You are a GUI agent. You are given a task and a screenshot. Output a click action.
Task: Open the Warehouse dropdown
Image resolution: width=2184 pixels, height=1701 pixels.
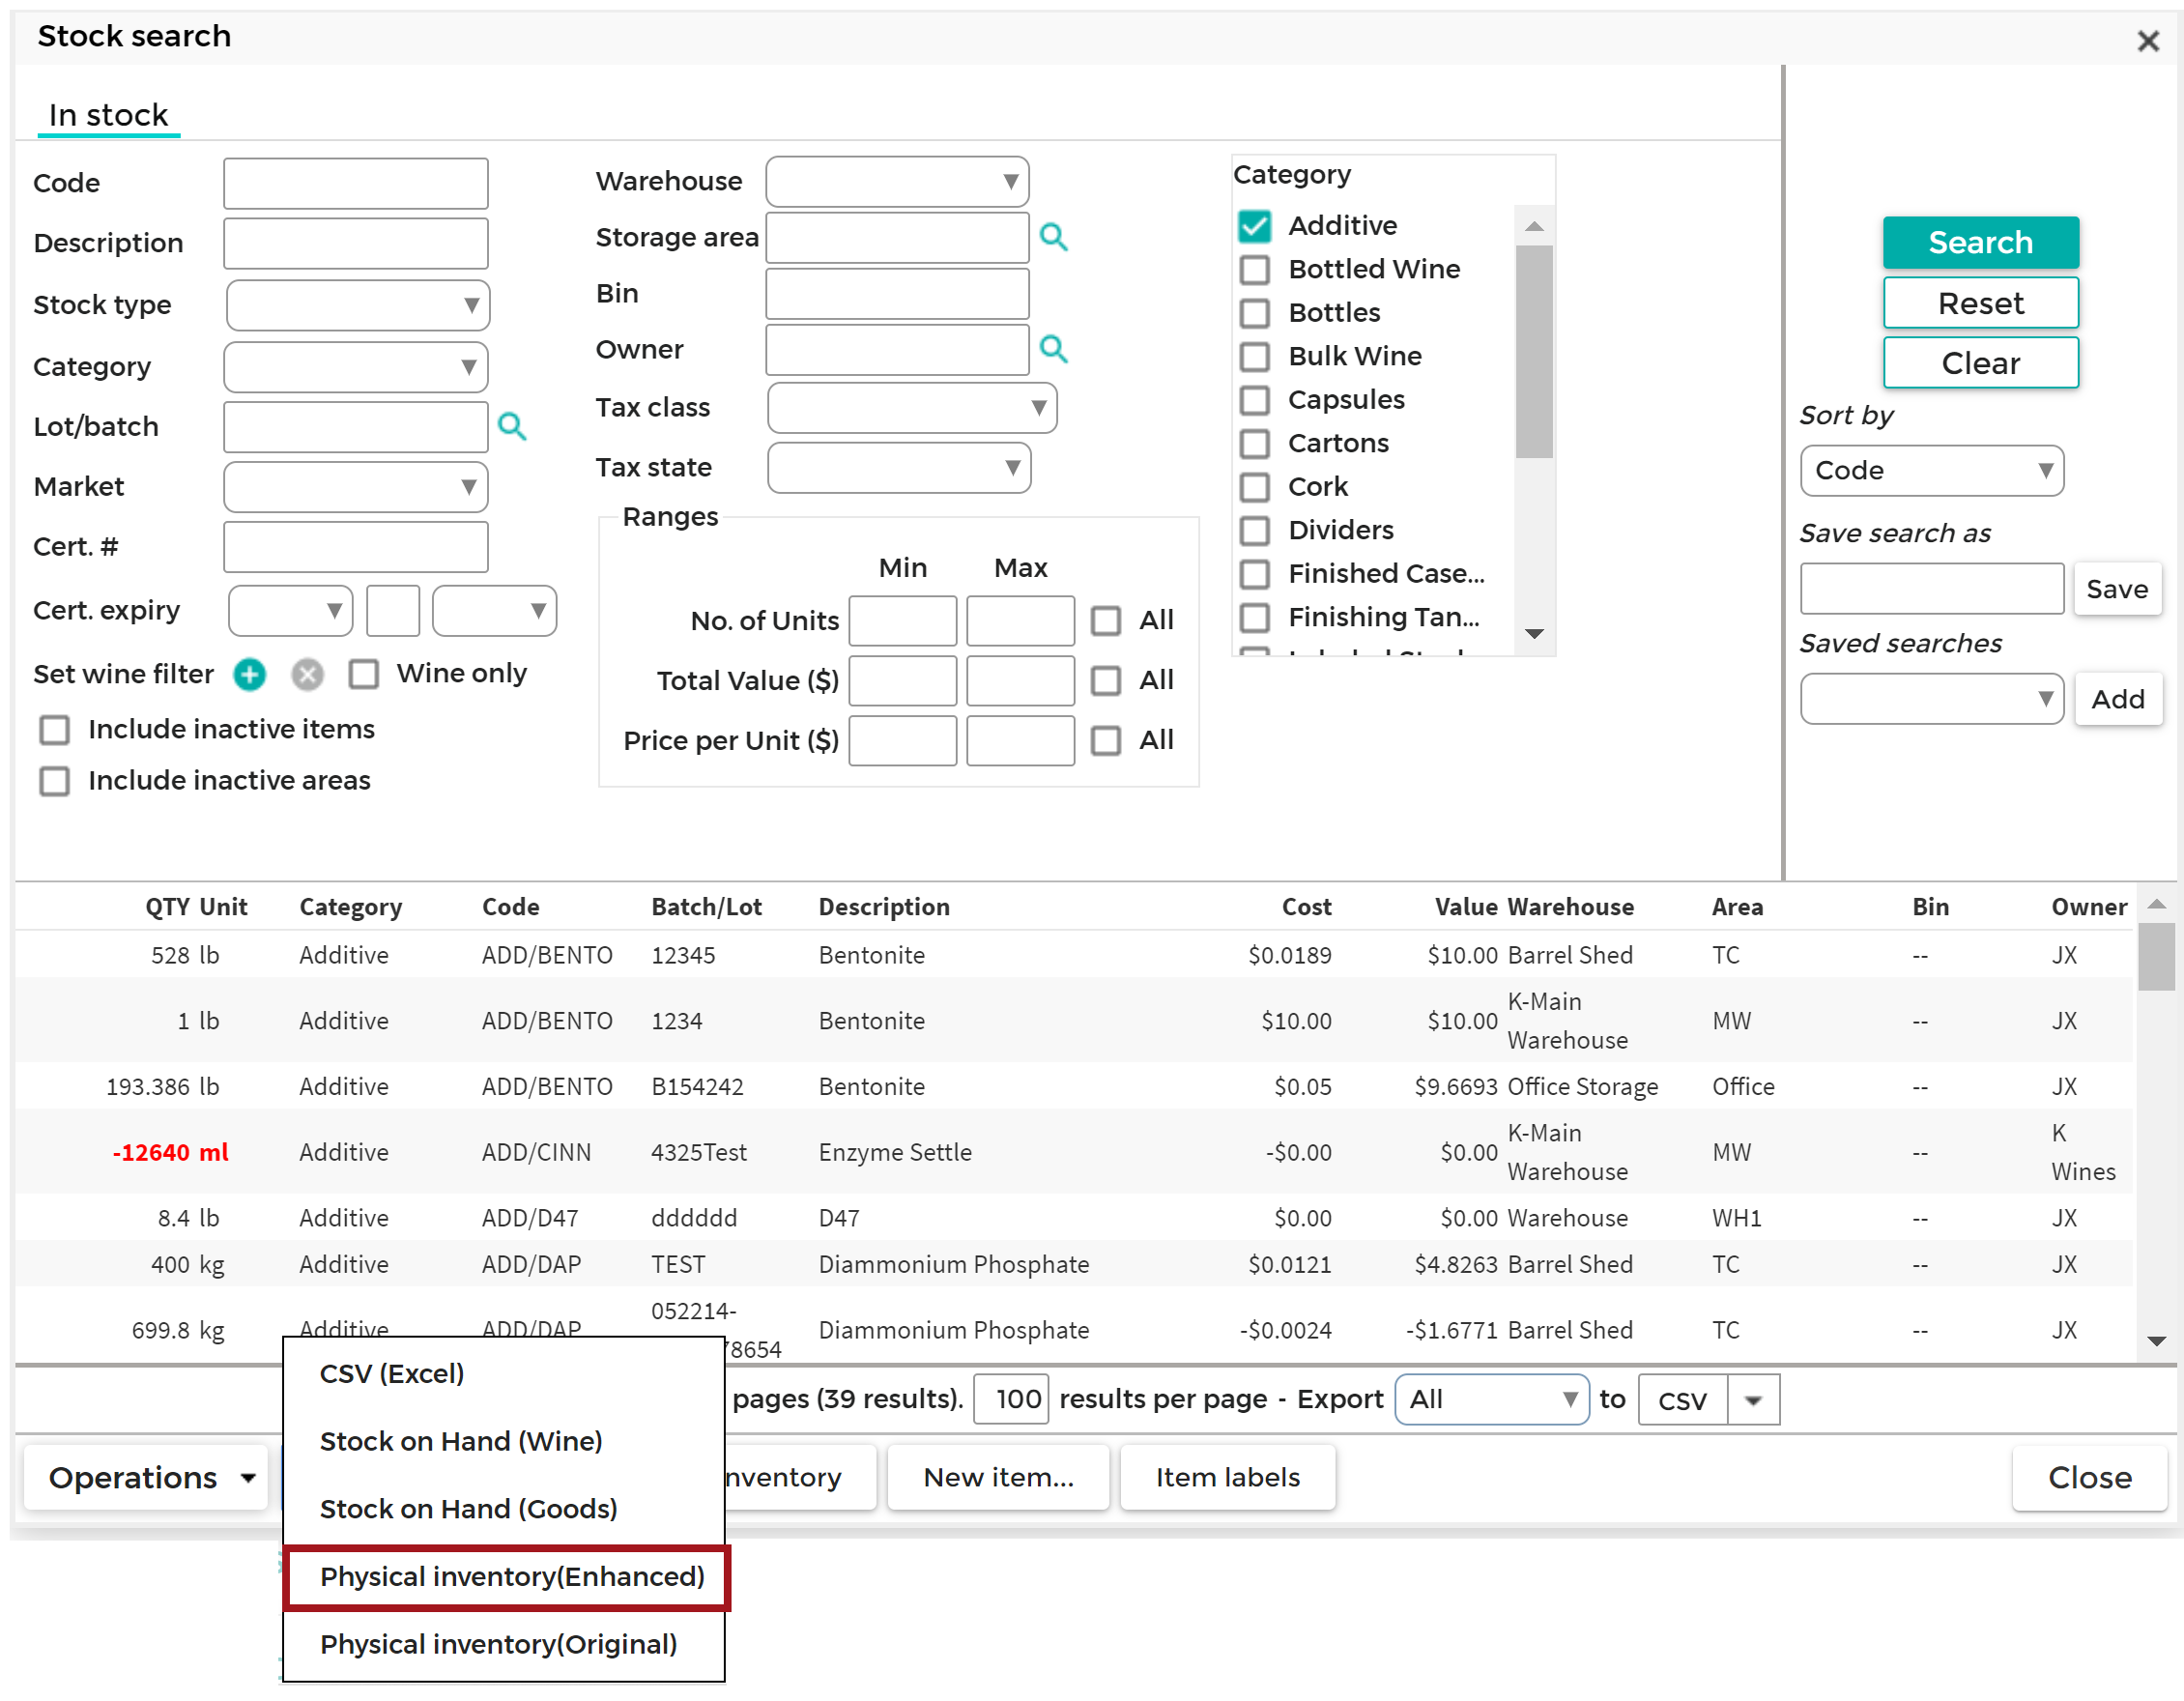[x=897, y=182]
